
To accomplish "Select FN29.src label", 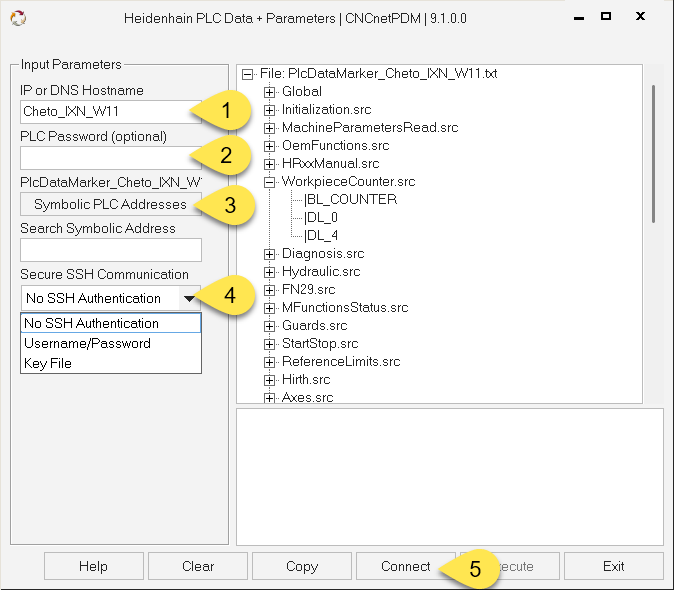I will point(309,290).
